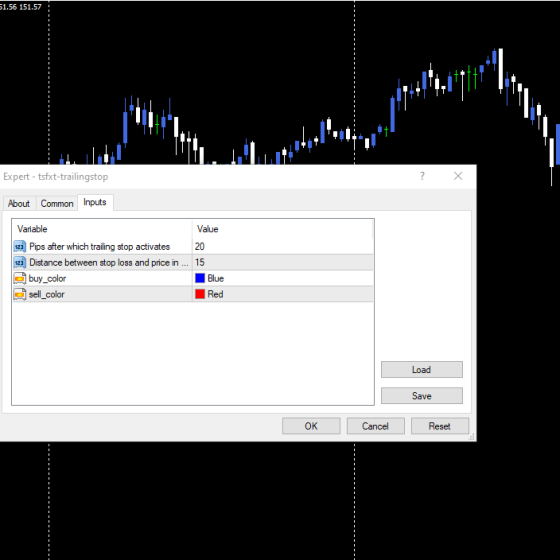Click the dialog resize grip corner
Image resolution: width=560 pixels, height=560 pixels.
471,437
